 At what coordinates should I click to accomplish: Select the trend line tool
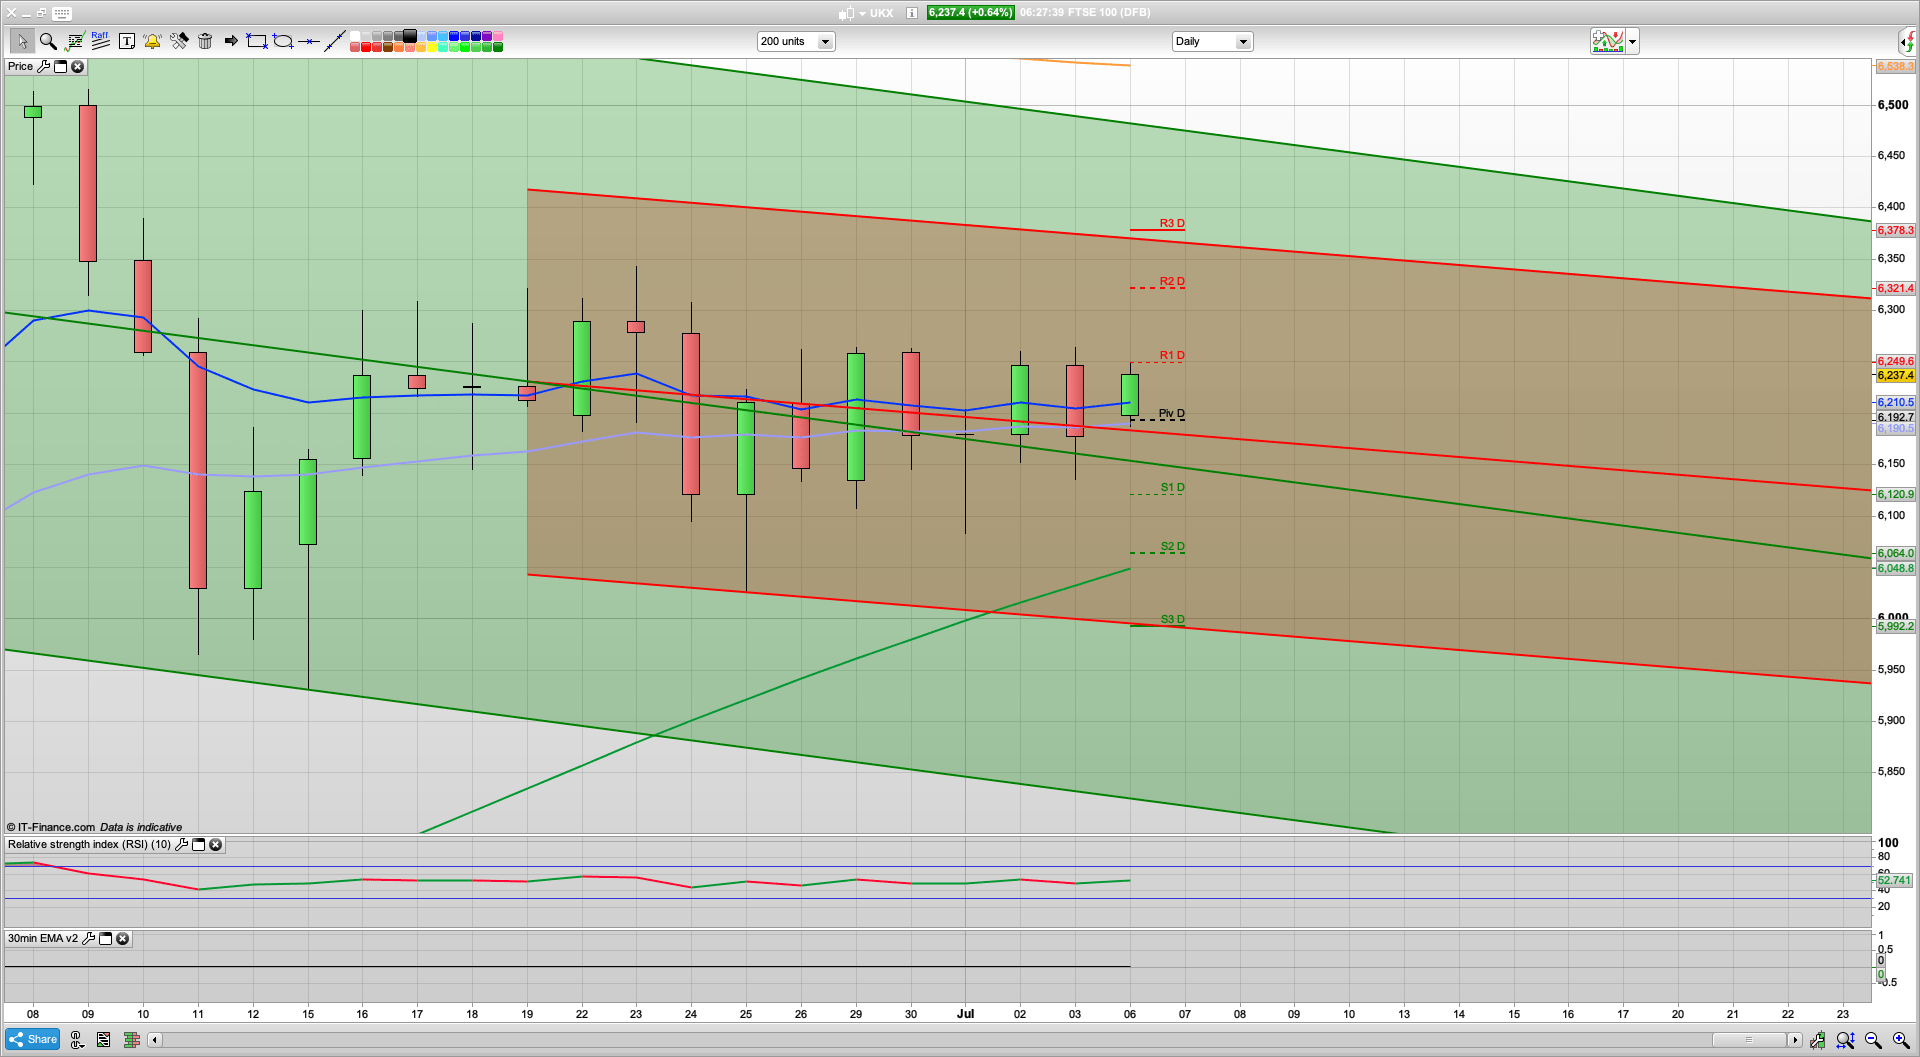pyautogui.click(x=335, y=41)
